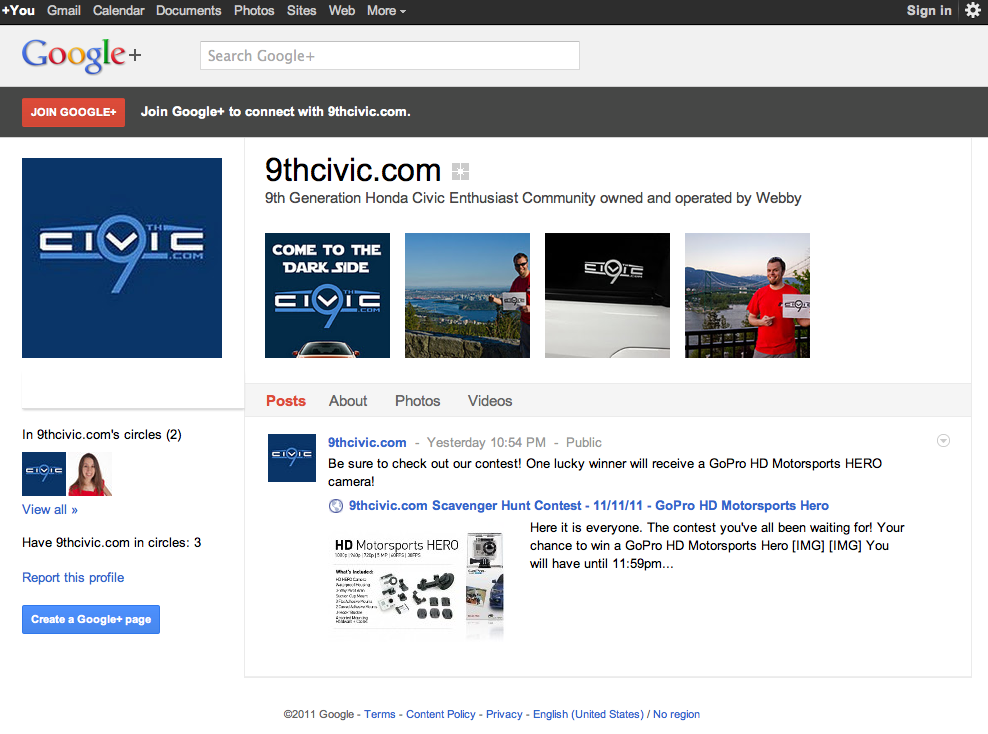The image size is (988, 734).
Task: Open the photo of man in red shirt
Action: (747, 295)
